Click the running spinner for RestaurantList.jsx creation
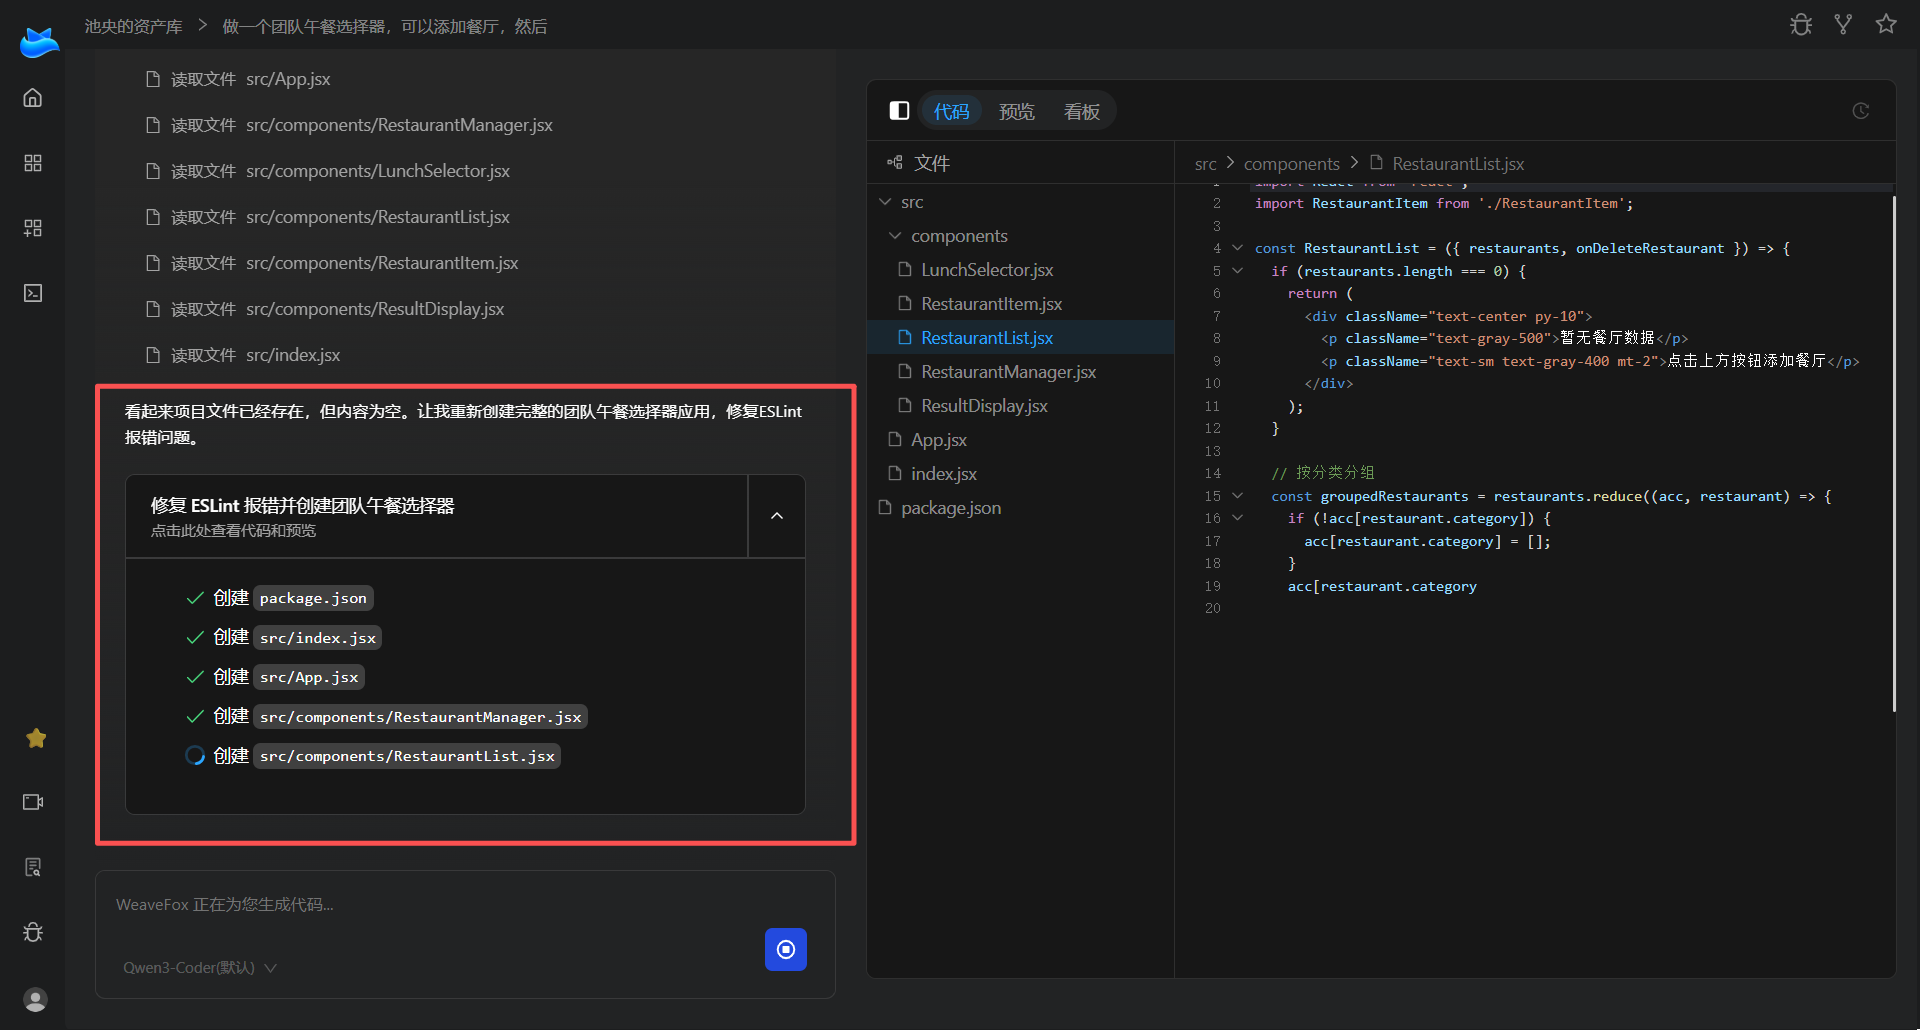Viewport: 1920px width, 1030px height. coord(195,756)
